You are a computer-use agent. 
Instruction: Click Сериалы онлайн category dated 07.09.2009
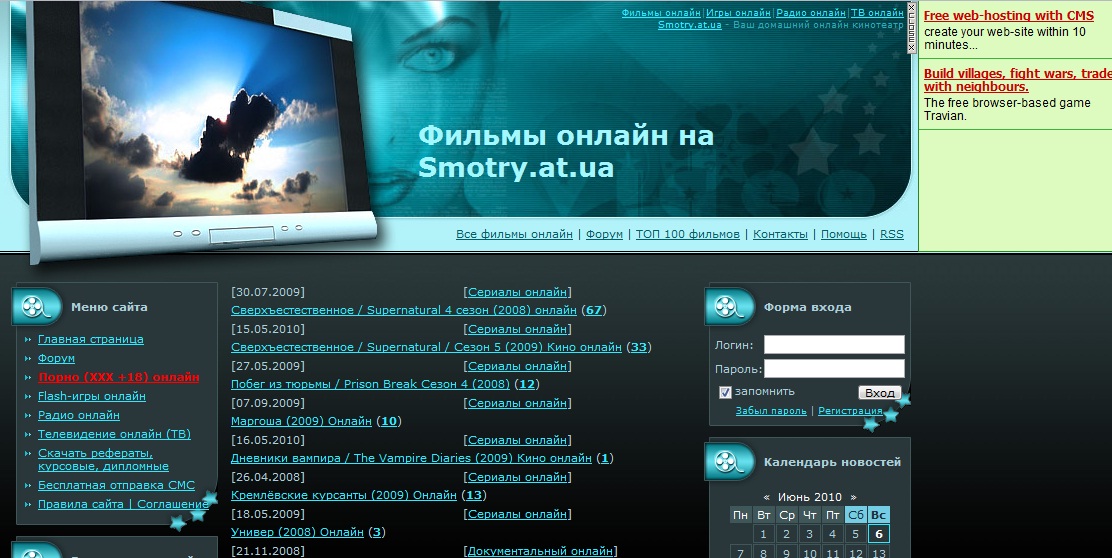(518, 403)
